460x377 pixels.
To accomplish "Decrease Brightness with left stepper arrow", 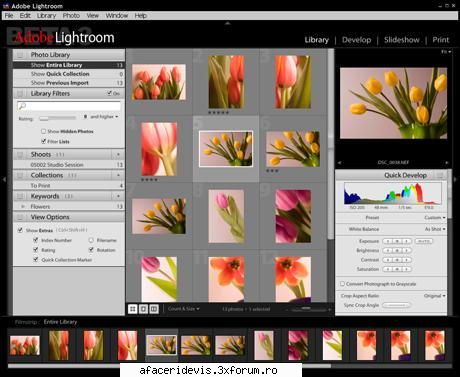I will pyautogui.click(x=388, y=250).
